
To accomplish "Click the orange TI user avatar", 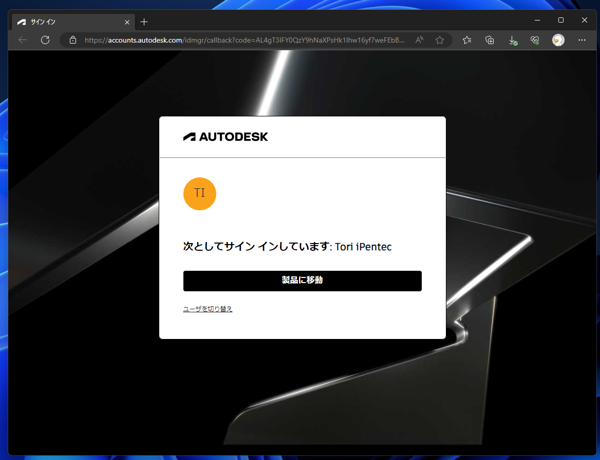I will pos(200,194).
